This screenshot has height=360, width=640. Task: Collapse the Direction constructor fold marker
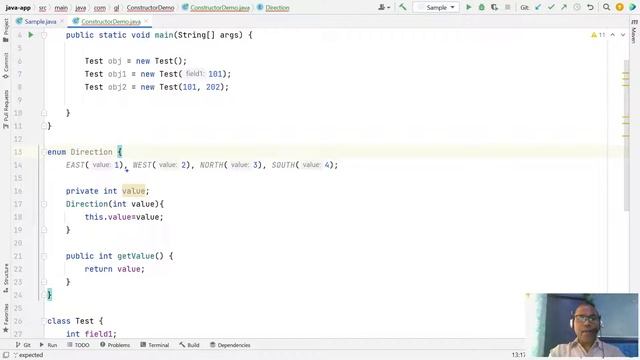[44, 204]
